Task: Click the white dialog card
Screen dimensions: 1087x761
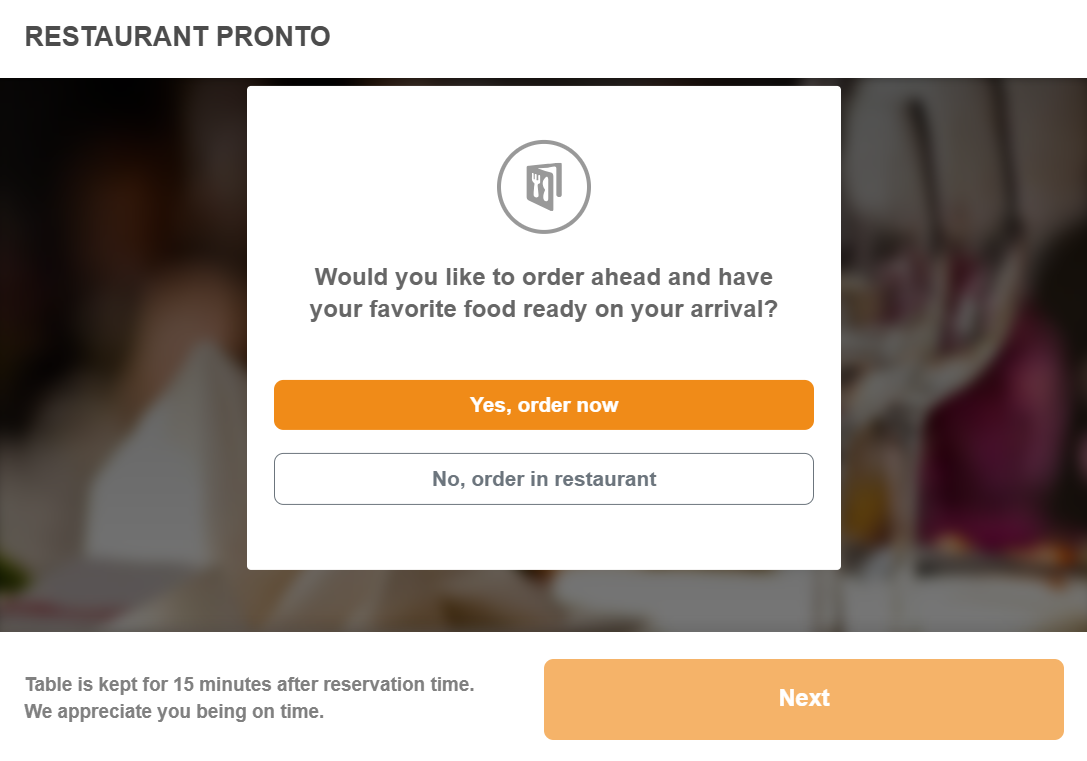Action: 544,540
